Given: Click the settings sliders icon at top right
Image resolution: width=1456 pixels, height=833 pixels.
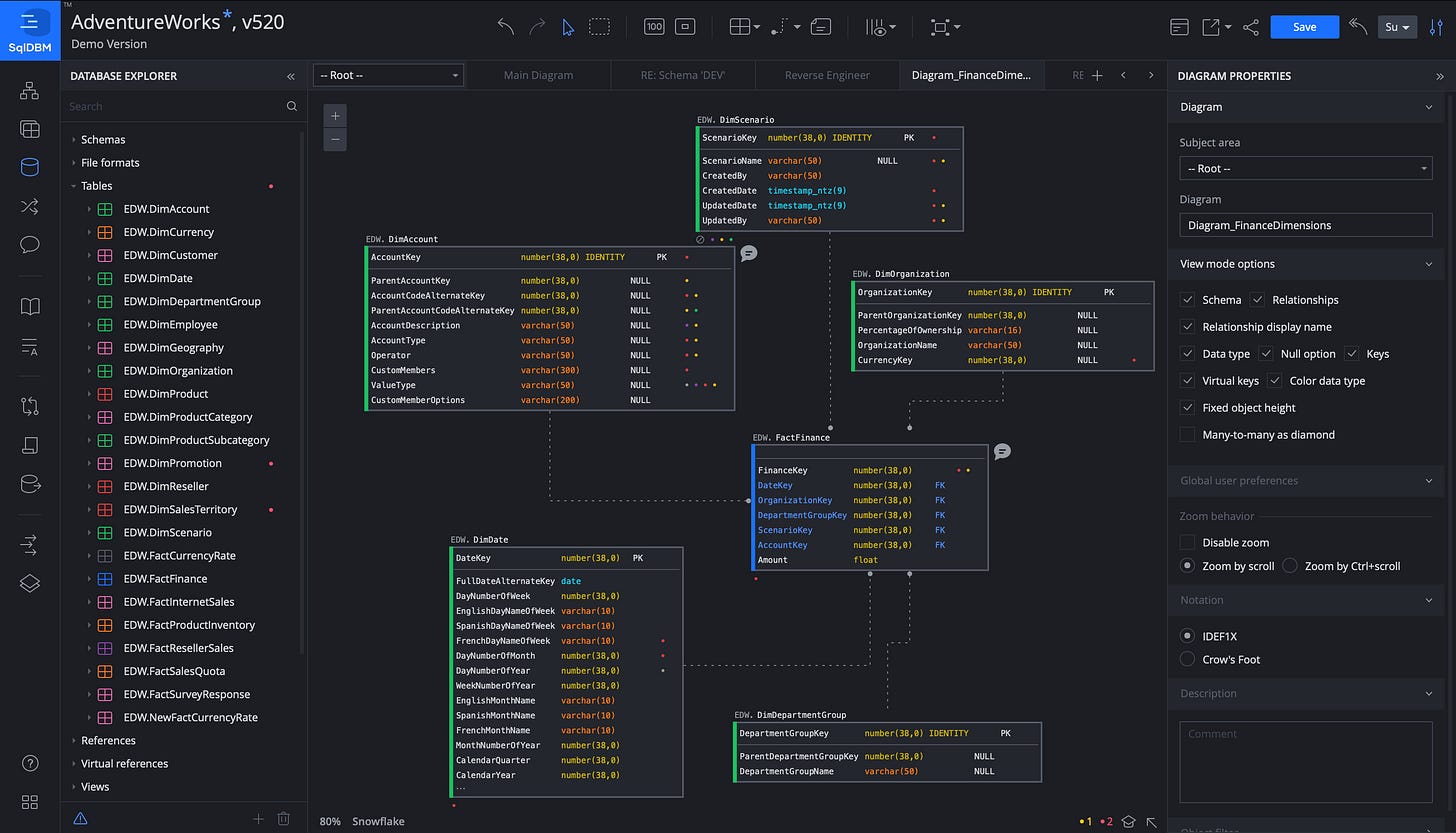Looking at the screenshot, I should point(1437,27).
